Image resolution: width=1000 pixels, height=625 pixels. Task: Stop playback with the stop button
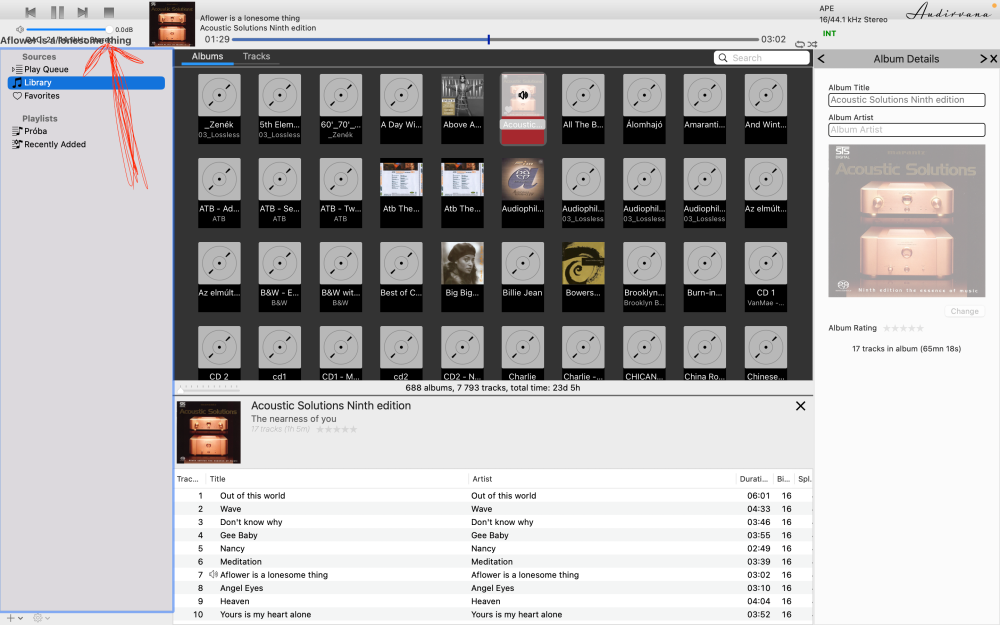[109, 12]
